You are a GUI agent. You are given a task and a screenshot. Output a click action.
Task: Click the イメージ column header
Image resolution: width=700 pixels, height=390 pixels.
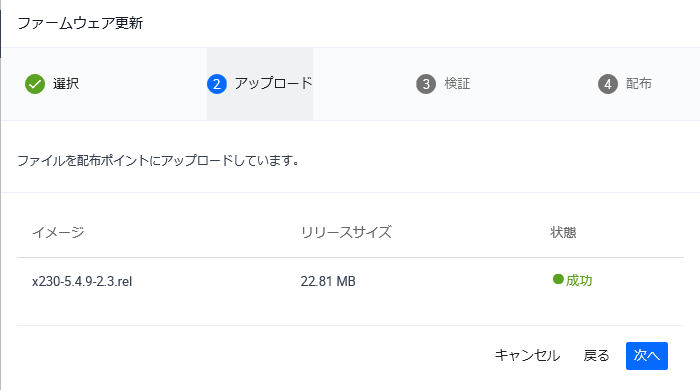pos(58,232)
